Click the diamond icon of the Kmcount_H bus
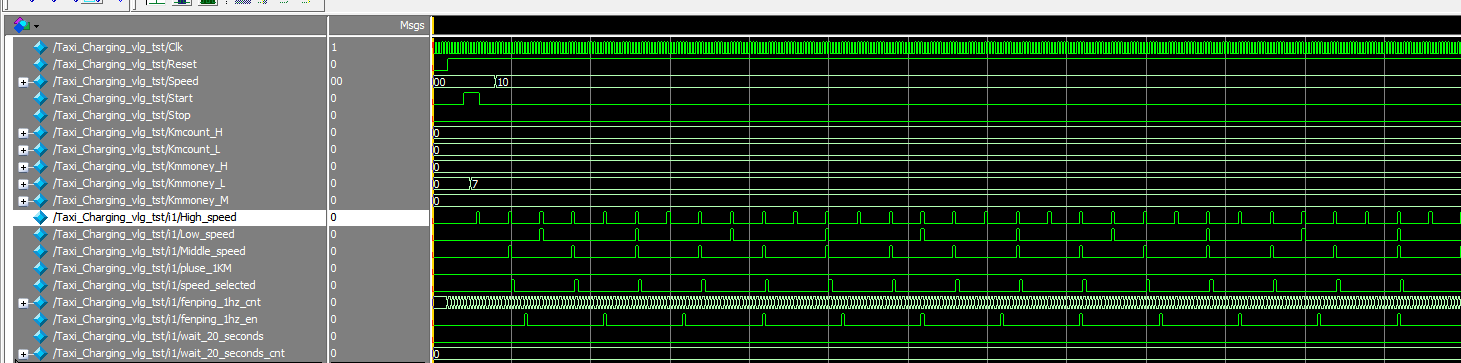This screenshot has height=363, width=1461. pyautogui.click(x=40, y=132)
